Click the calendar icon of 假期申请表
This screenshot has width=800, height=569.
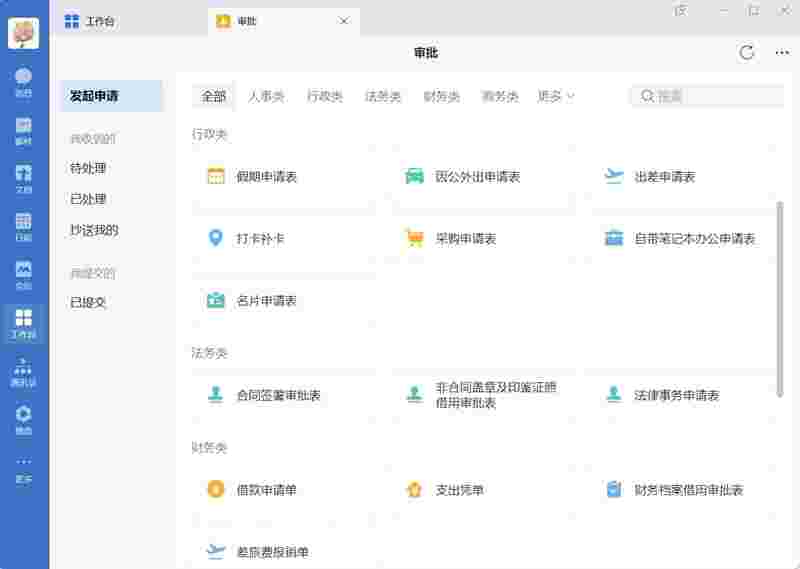216,176
